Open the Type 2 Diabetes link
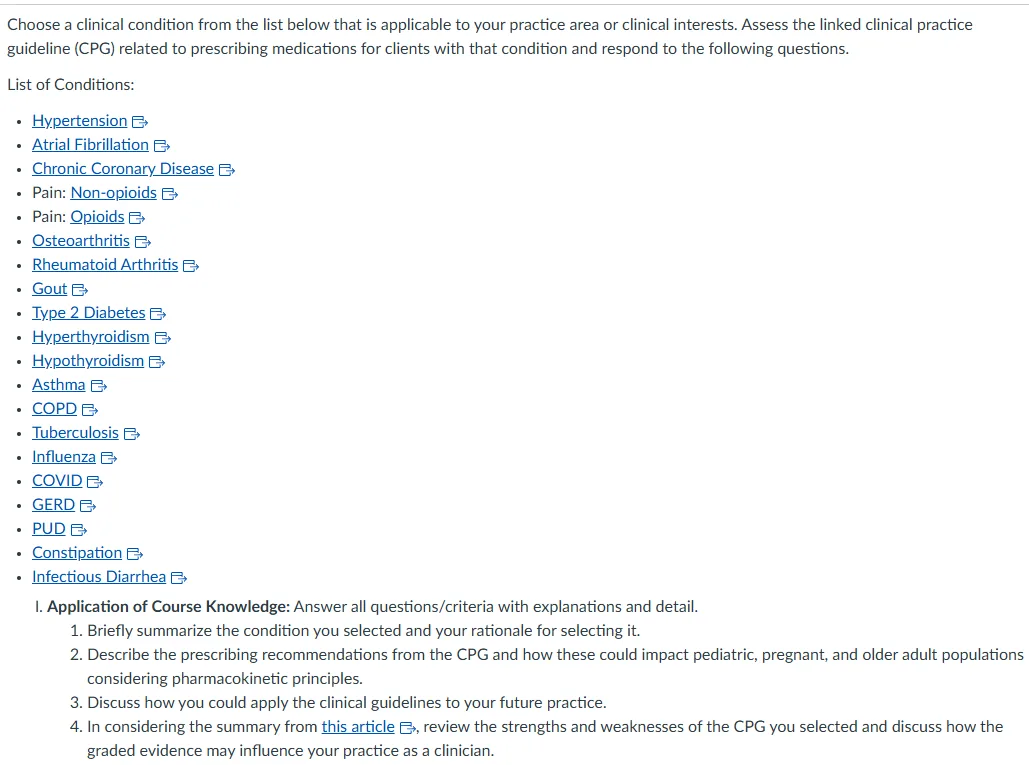Screen dimensions: 1029x765 pyautogui.click(x=89, y=313)
